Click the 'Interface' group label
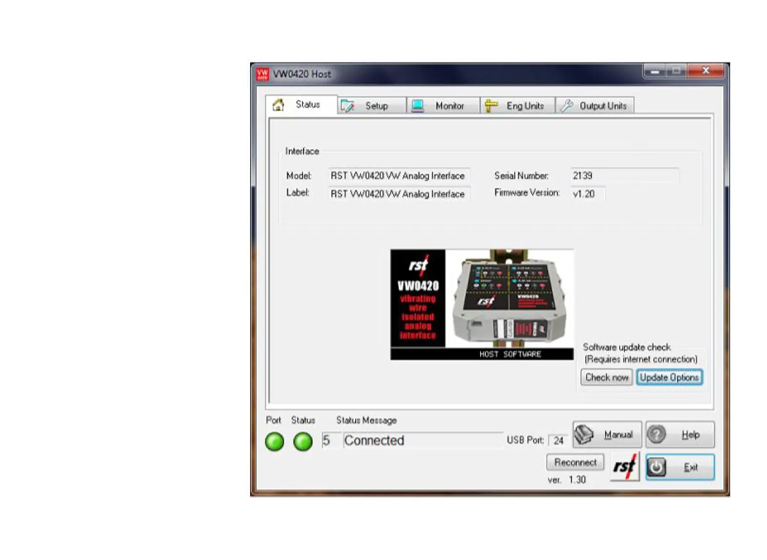Viewport: 767px width, 560px height. [302, 151]
